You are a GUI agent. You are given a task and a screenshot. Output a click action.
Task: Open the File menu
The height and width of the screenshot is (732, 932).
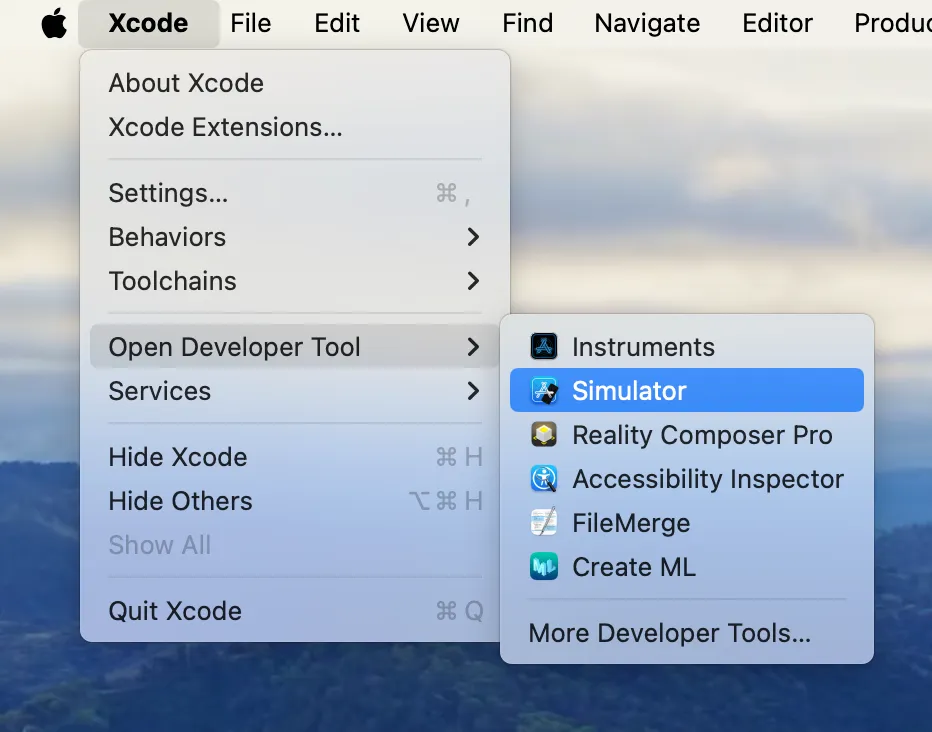coord(250,23)
